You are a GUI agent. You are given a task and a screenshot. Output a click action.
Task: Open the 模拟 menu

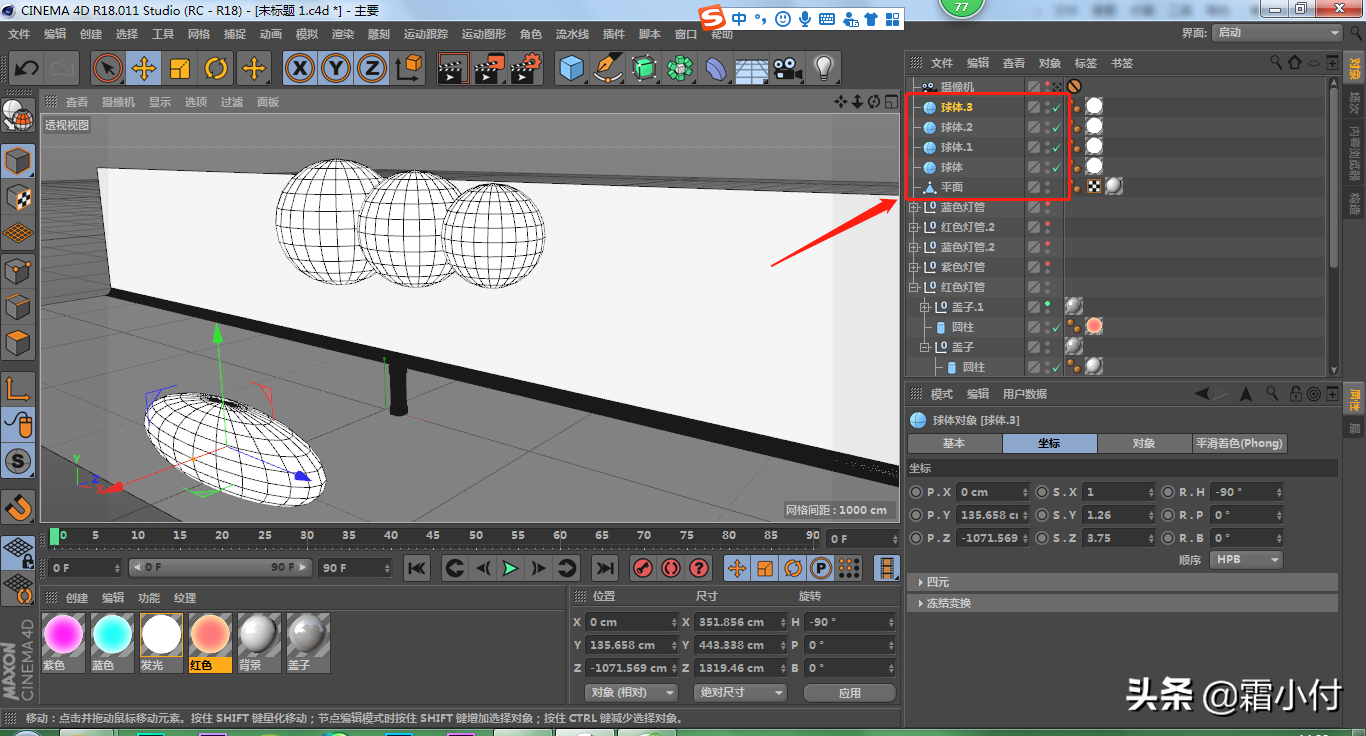click(307, 34)
